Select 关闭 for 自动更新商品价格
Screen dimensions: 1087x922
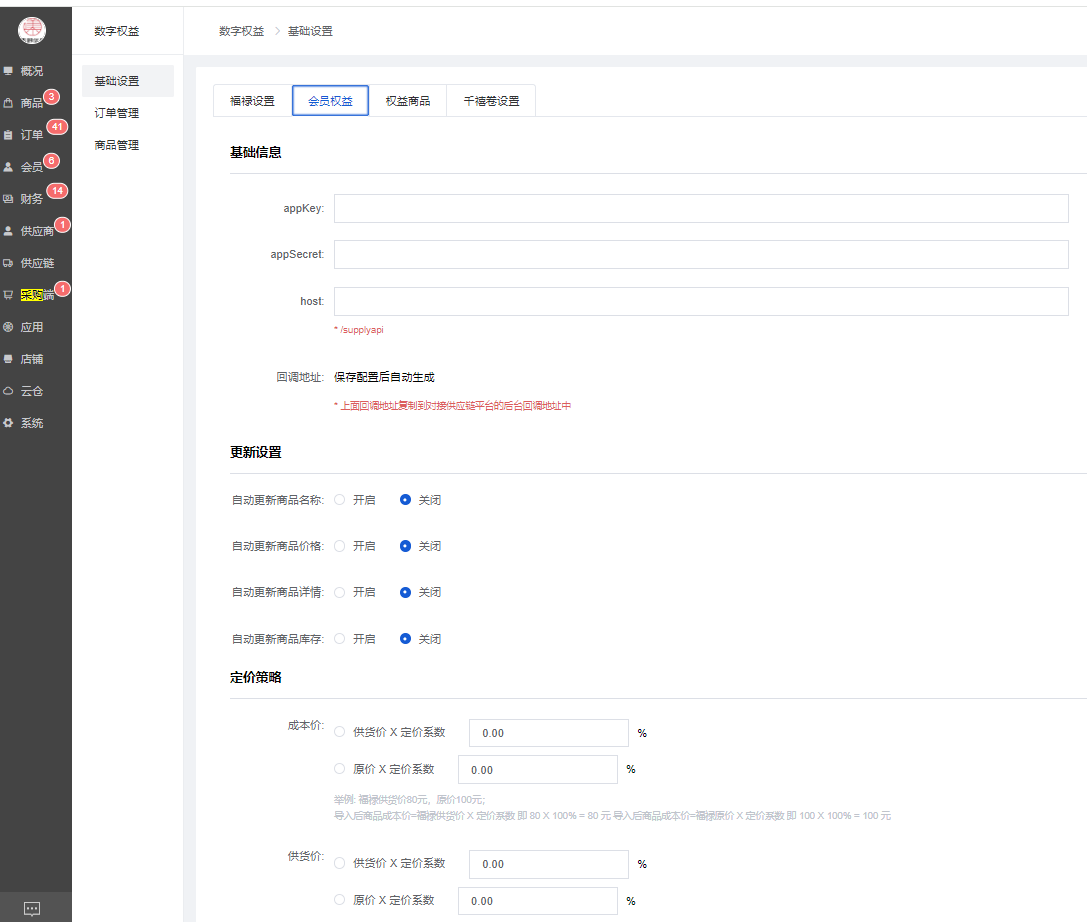pos(405,546)
